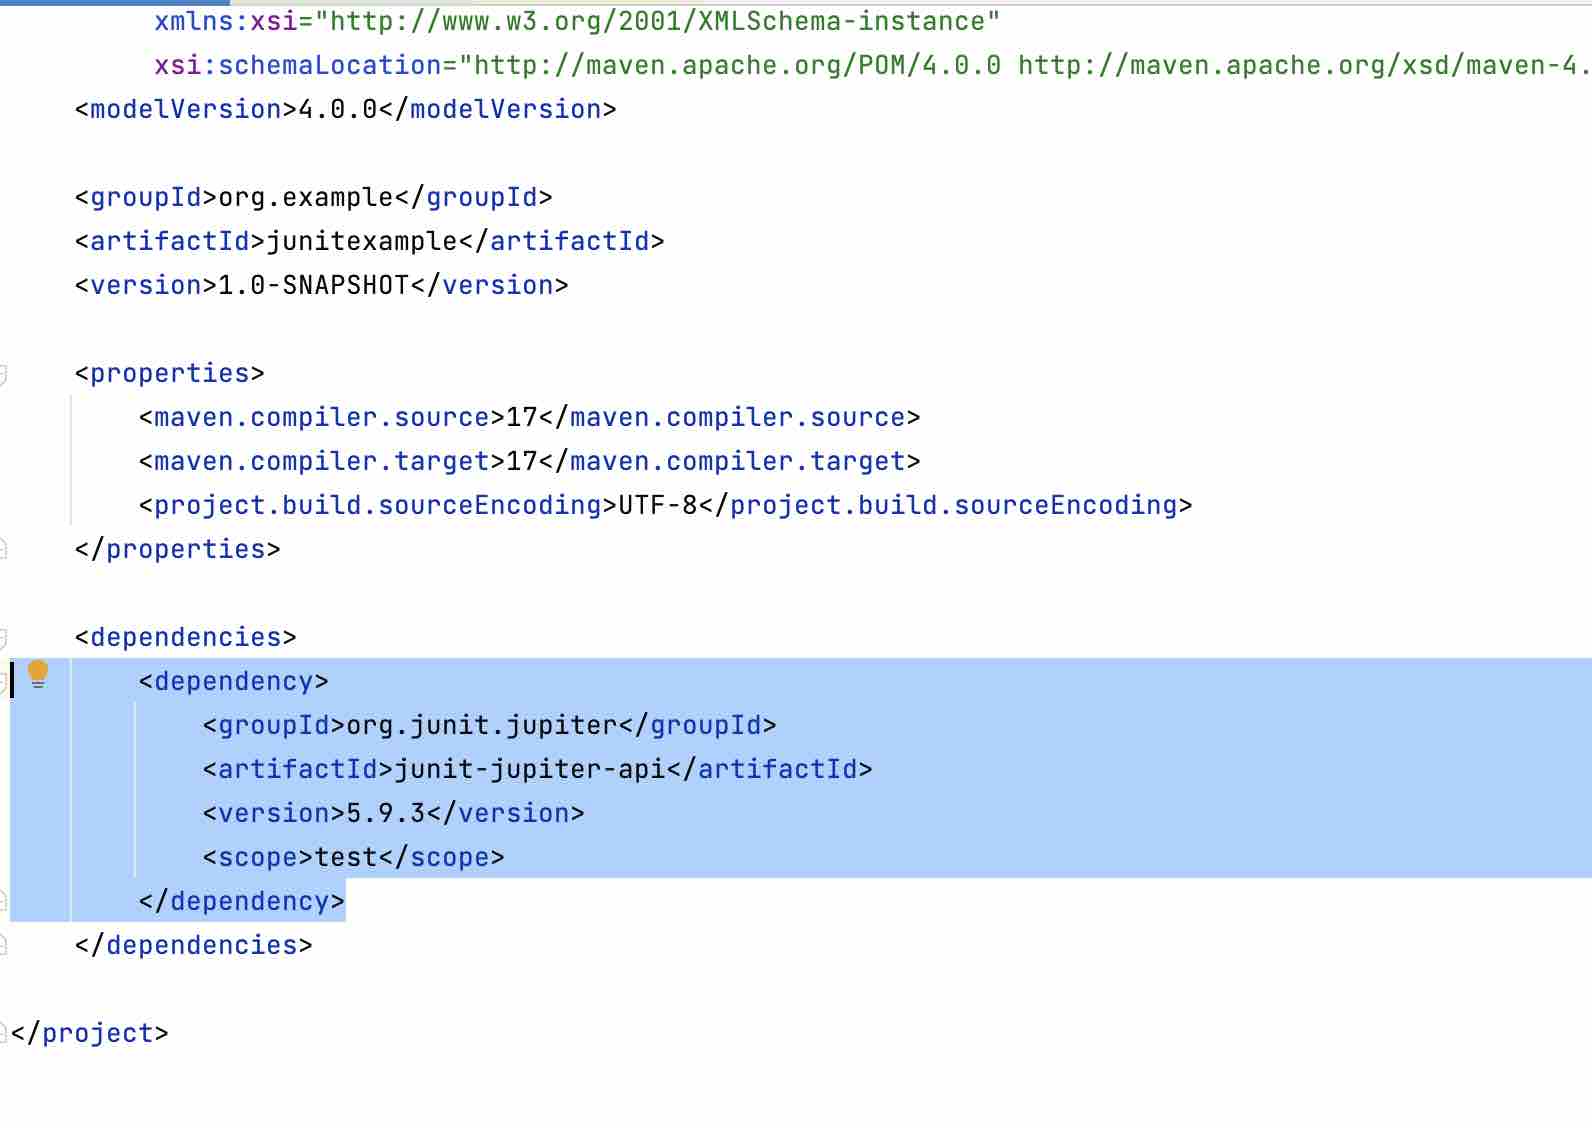The height and width of the screenshot is (1128, 1592).
Task: Click the 1.0-SNAPSHOT version value
Action: (x=314, y=285)
